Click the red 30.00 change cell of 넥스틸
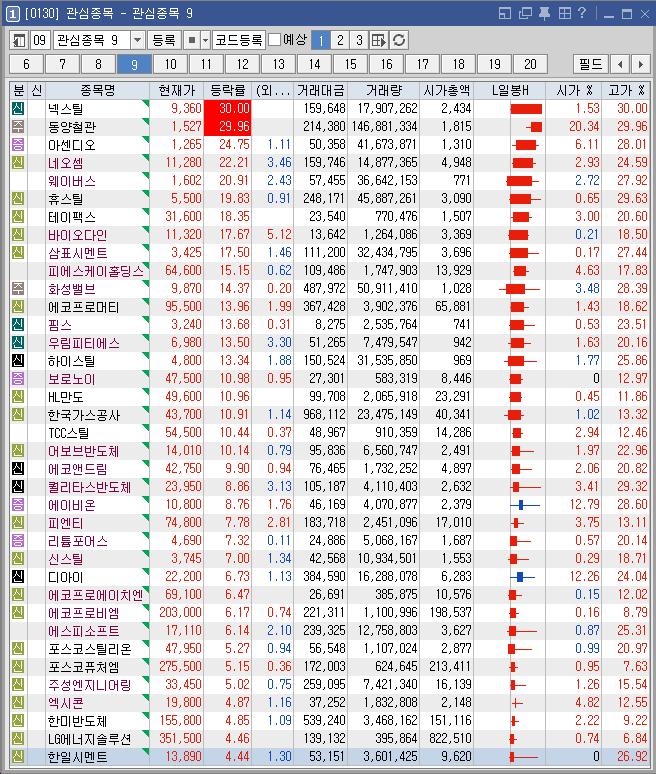Screen dimensions: 656x774 [x=228, y=109]
